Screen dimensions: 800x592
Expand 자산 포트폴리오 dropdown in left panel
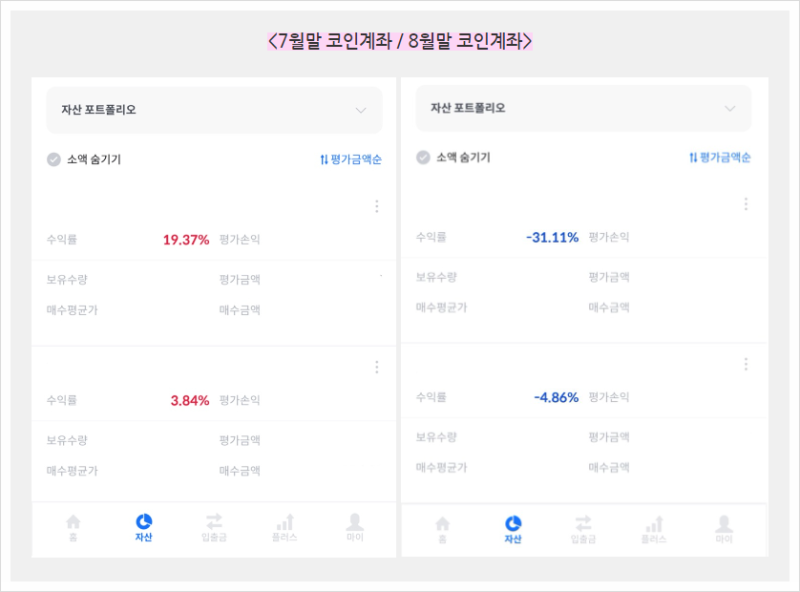(361, 110)
